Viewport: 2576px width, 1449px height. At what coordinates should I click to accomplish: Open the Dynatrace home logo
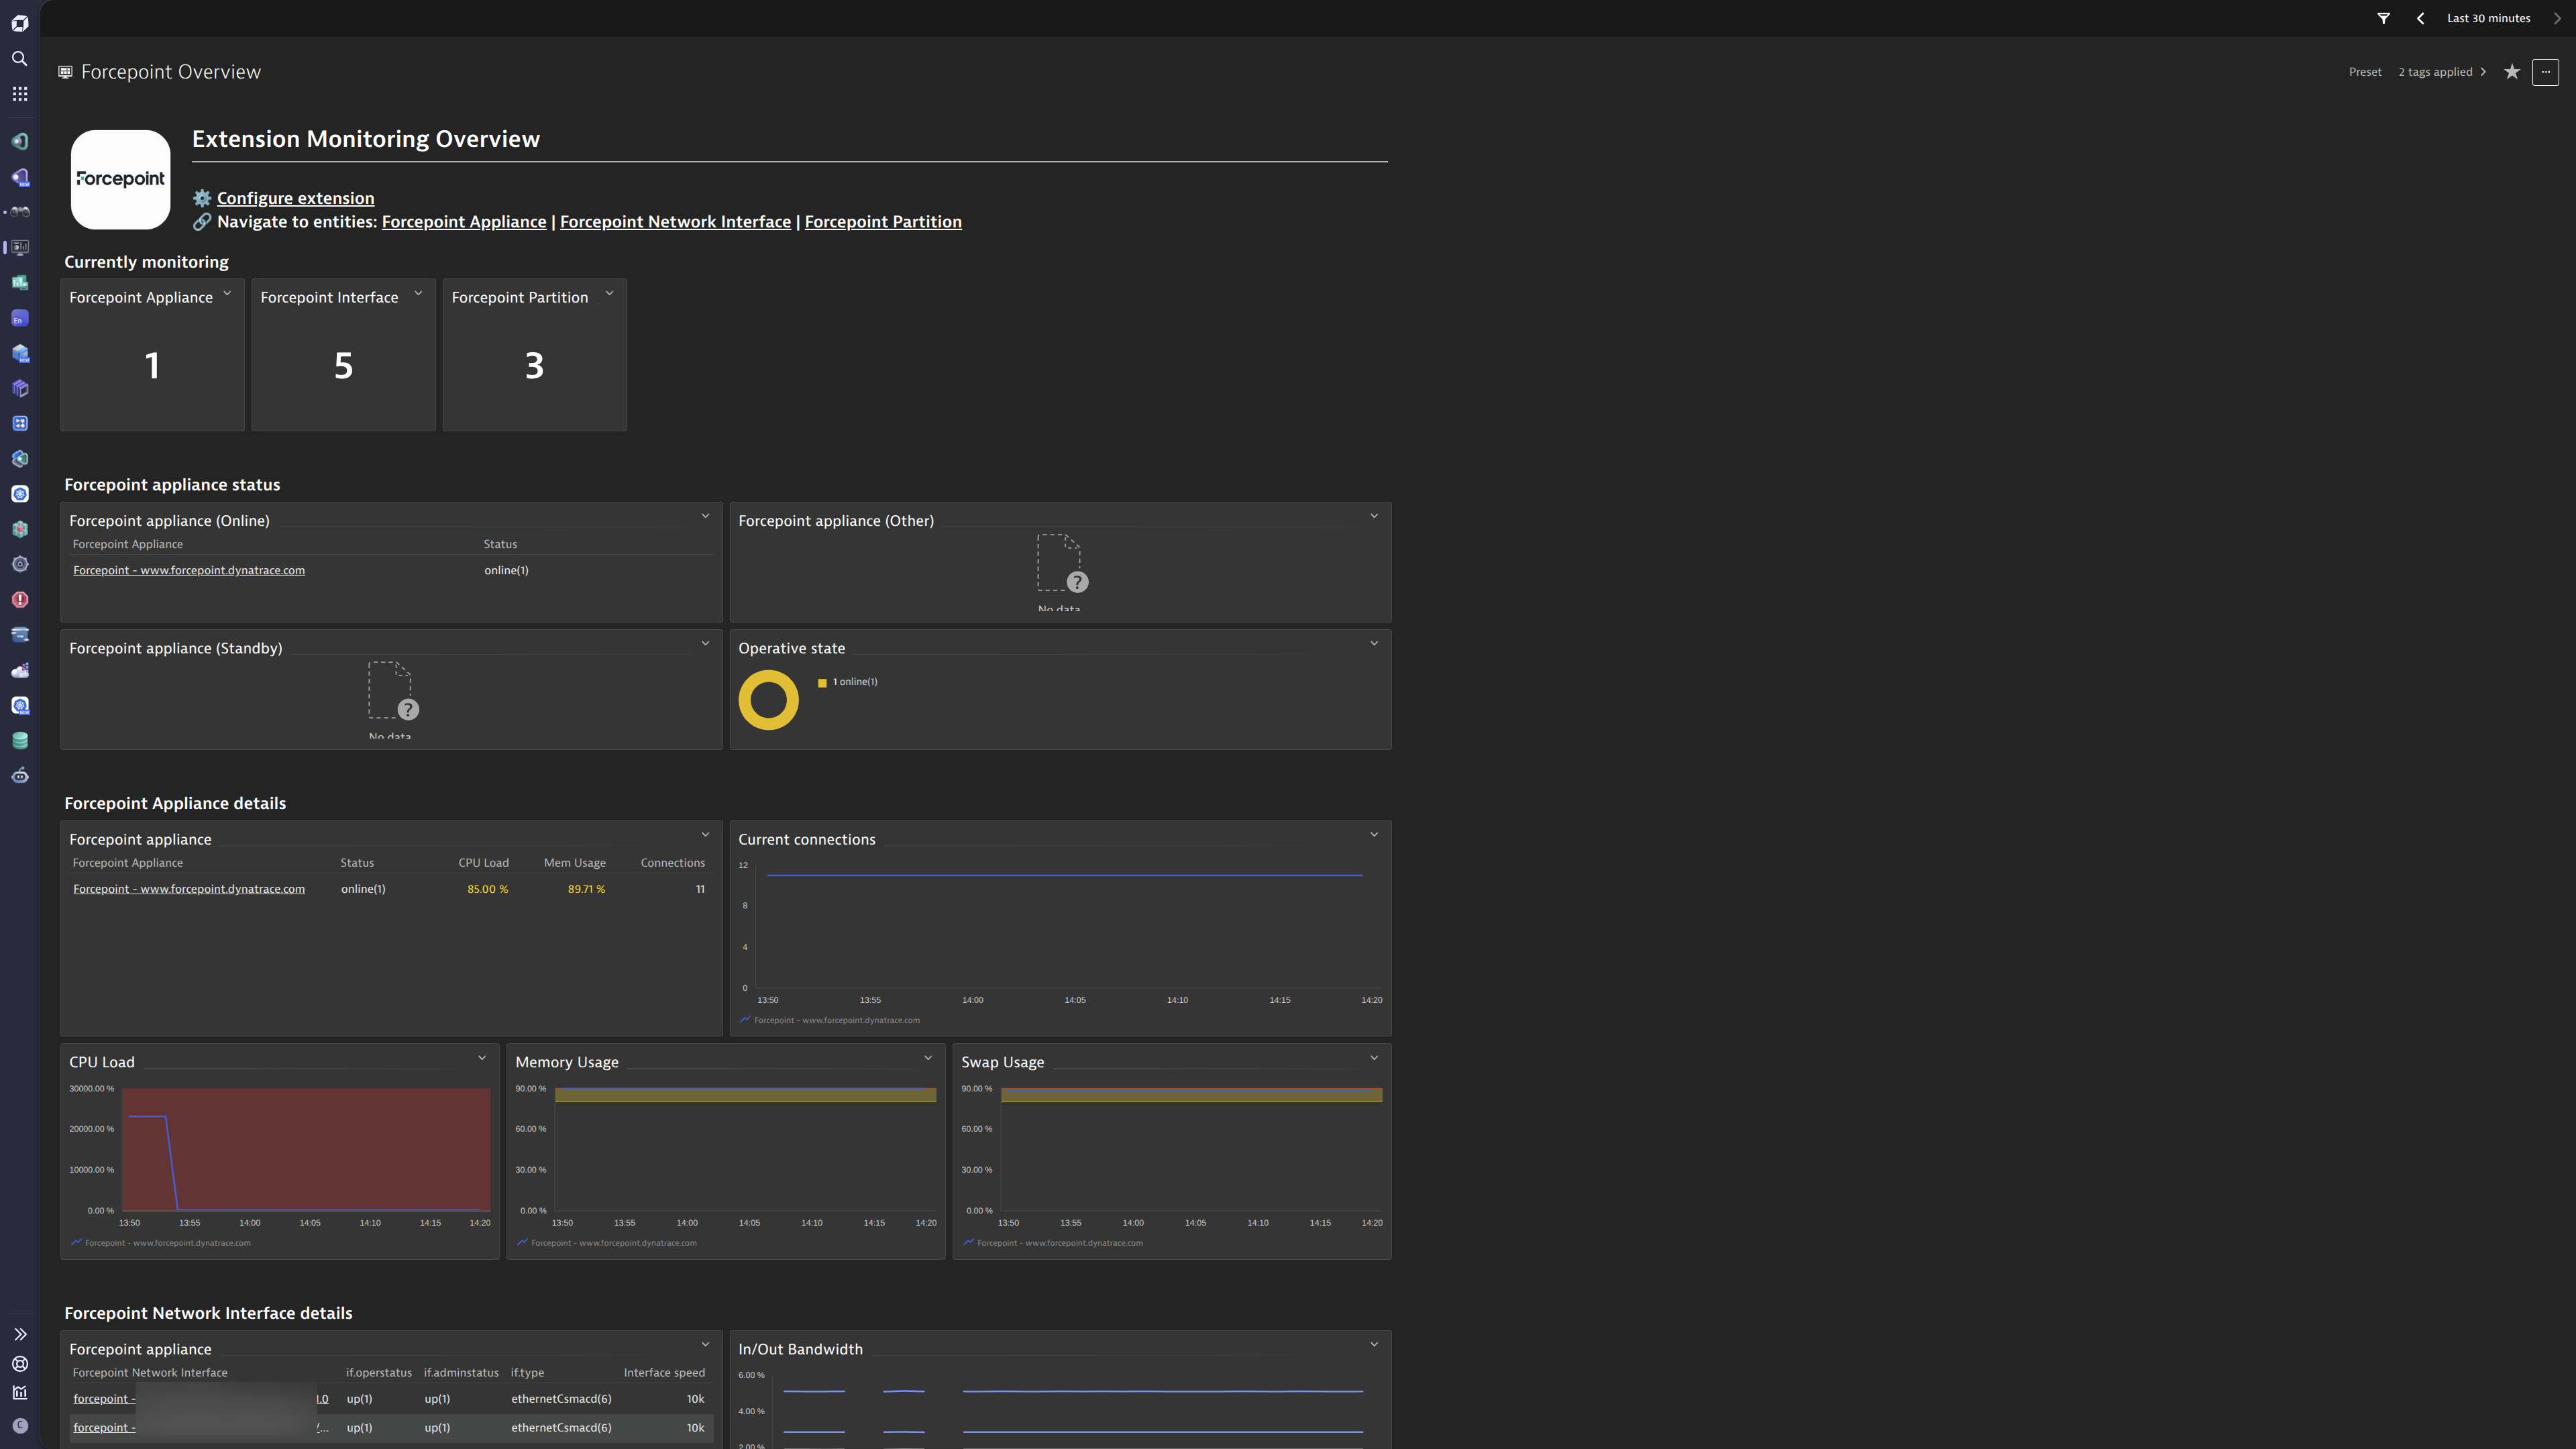pyautogui.click(x=20, y=23)
